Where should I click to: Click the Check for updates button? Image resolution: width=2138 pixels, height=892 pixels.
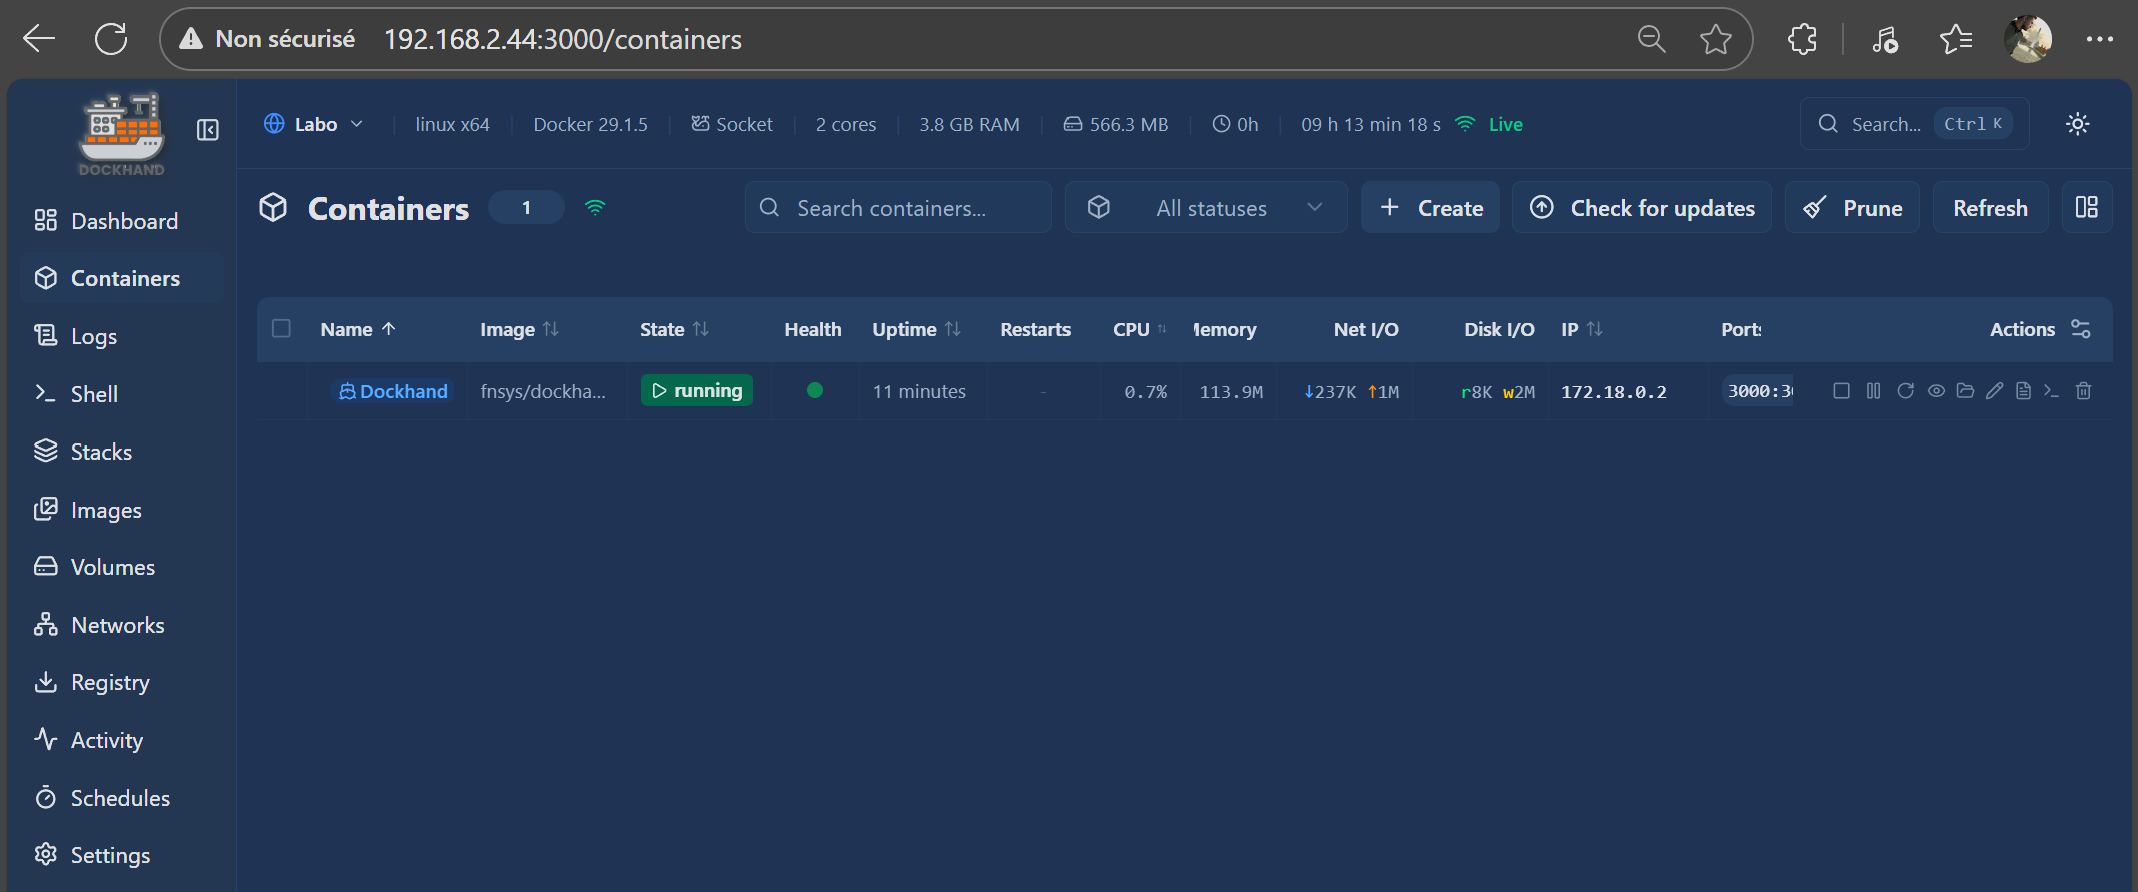click(1641, 208)
